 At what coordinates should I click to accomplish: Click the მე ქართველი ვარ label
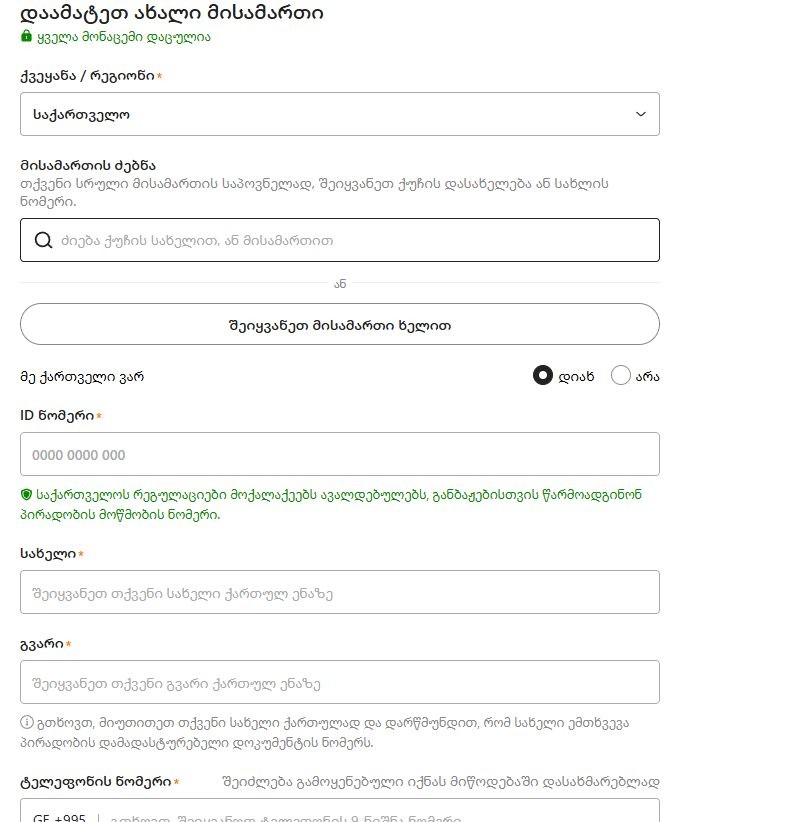point(82,377)
